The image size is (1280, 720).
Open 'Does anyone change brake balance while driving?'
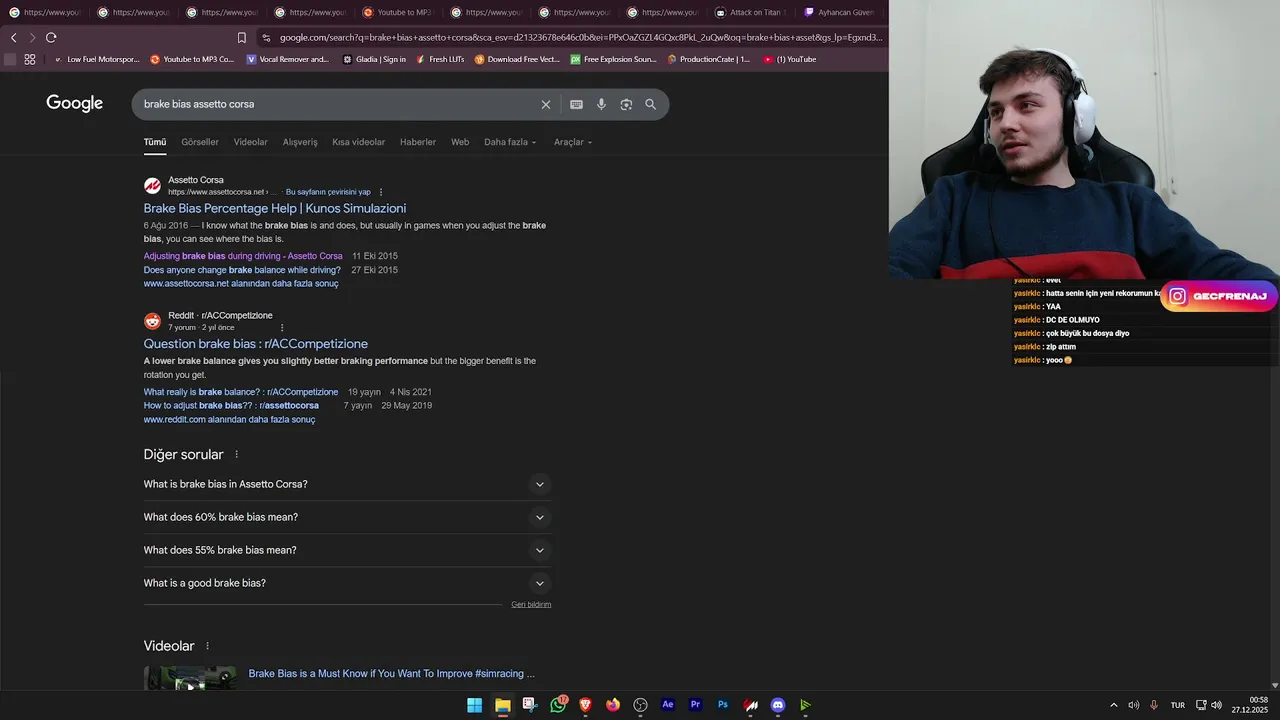click(242, 270)
